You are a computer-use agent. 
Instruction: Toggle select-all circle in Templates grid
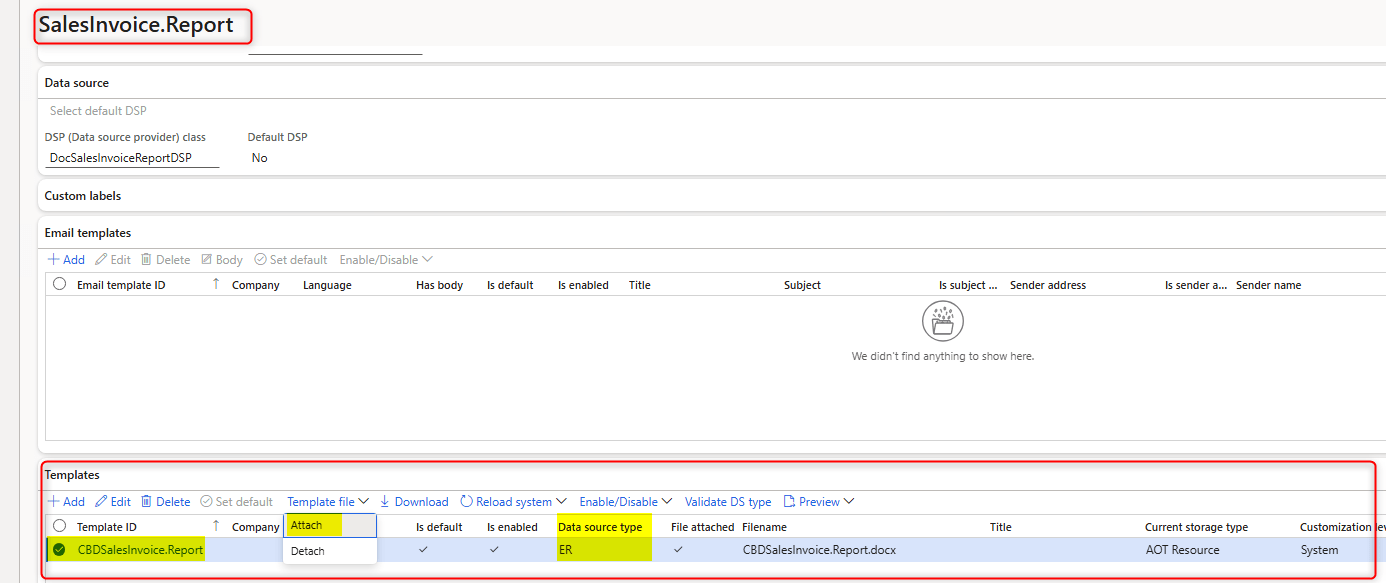click(60, 527)
